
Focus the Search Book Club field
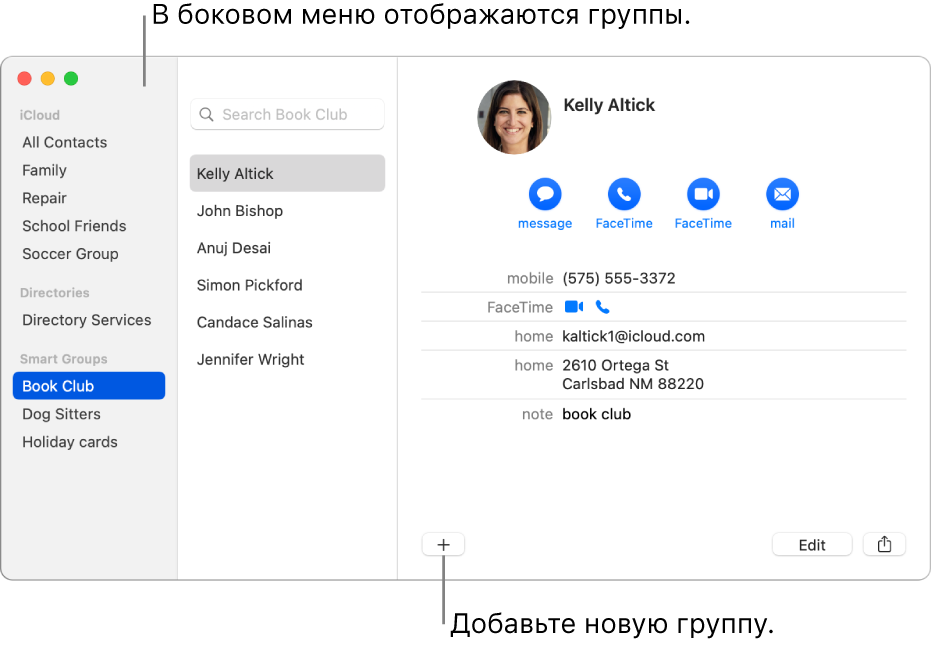[287, 114]
